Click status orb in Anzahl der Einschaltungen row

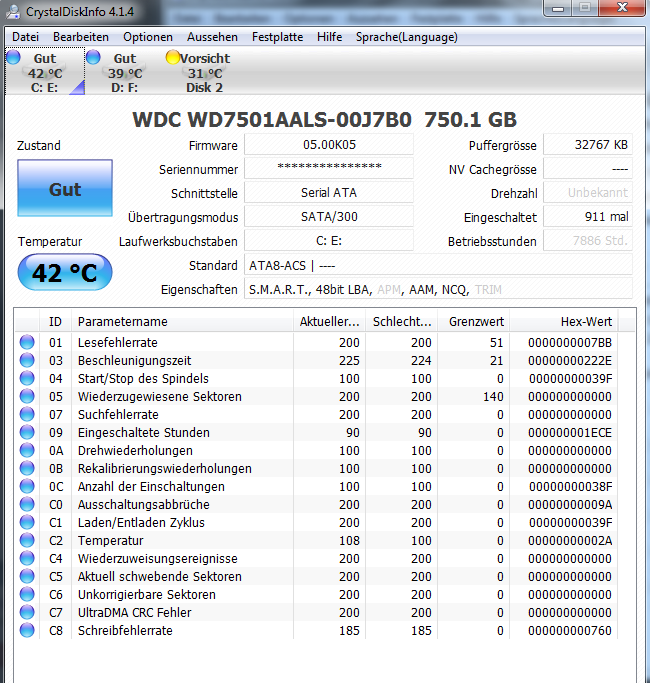pyautogui.click(x=27, y=486)
